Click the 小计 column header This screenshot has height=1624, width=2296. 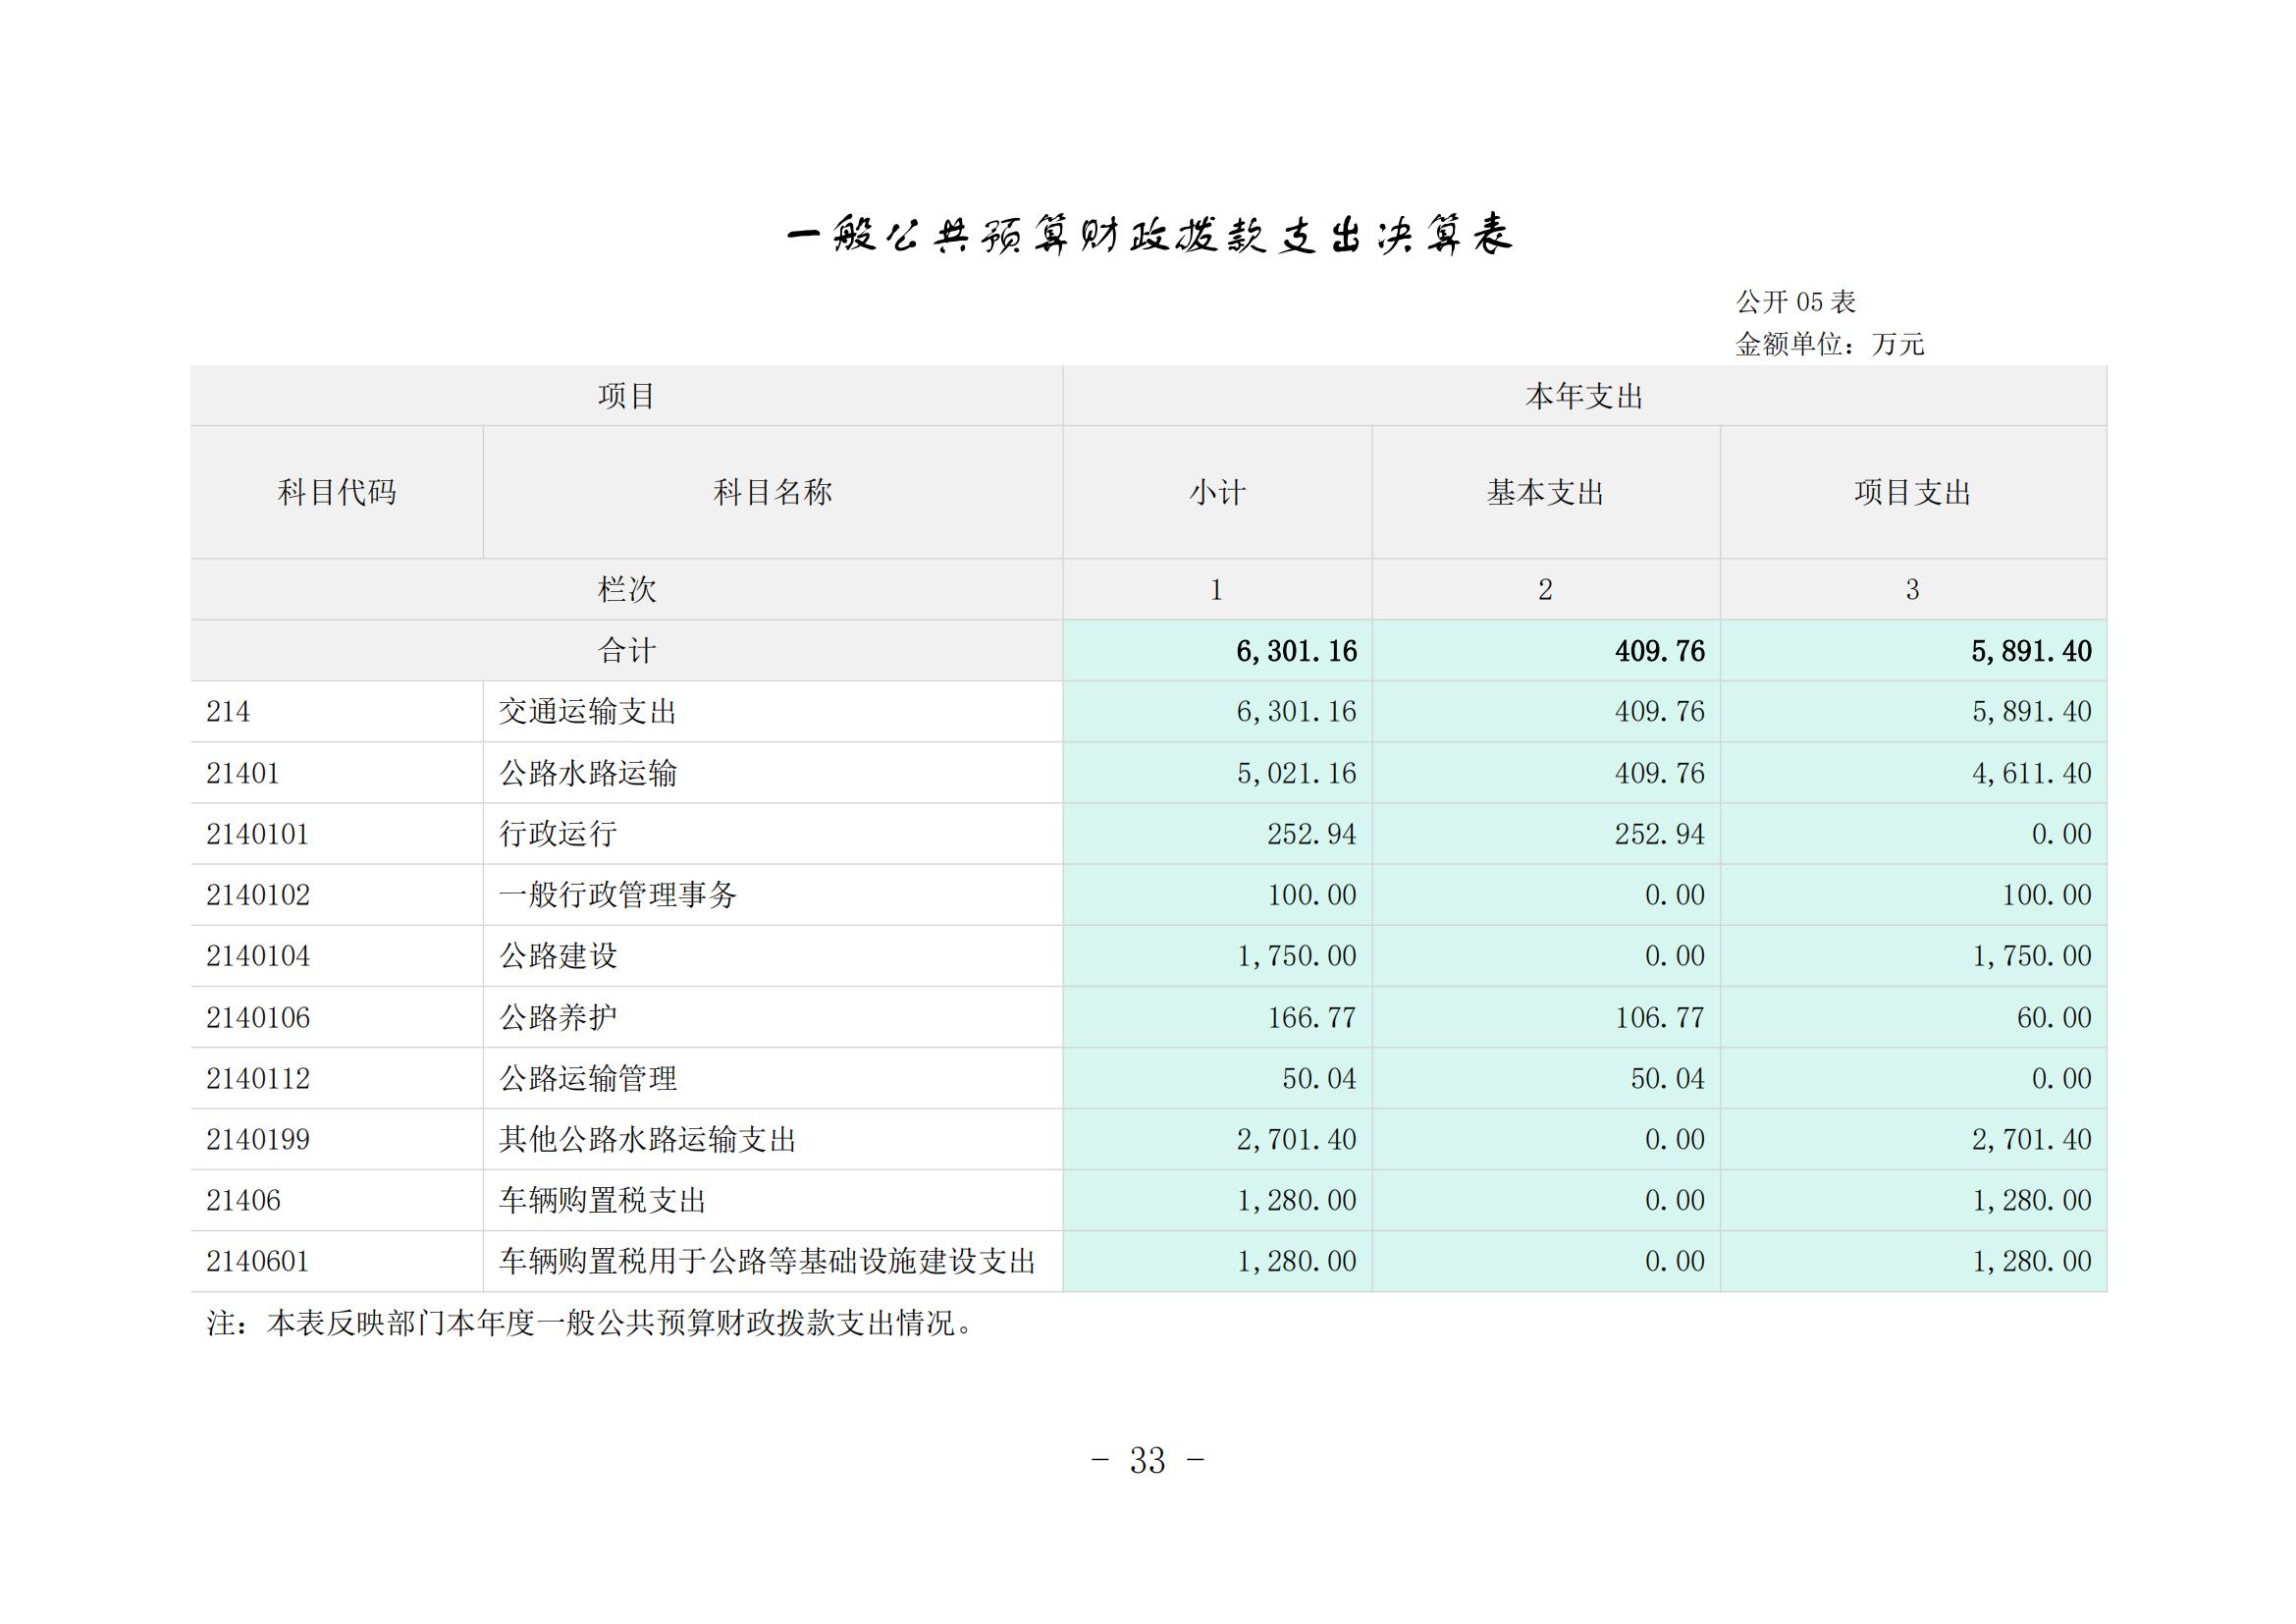(1217, 492)
